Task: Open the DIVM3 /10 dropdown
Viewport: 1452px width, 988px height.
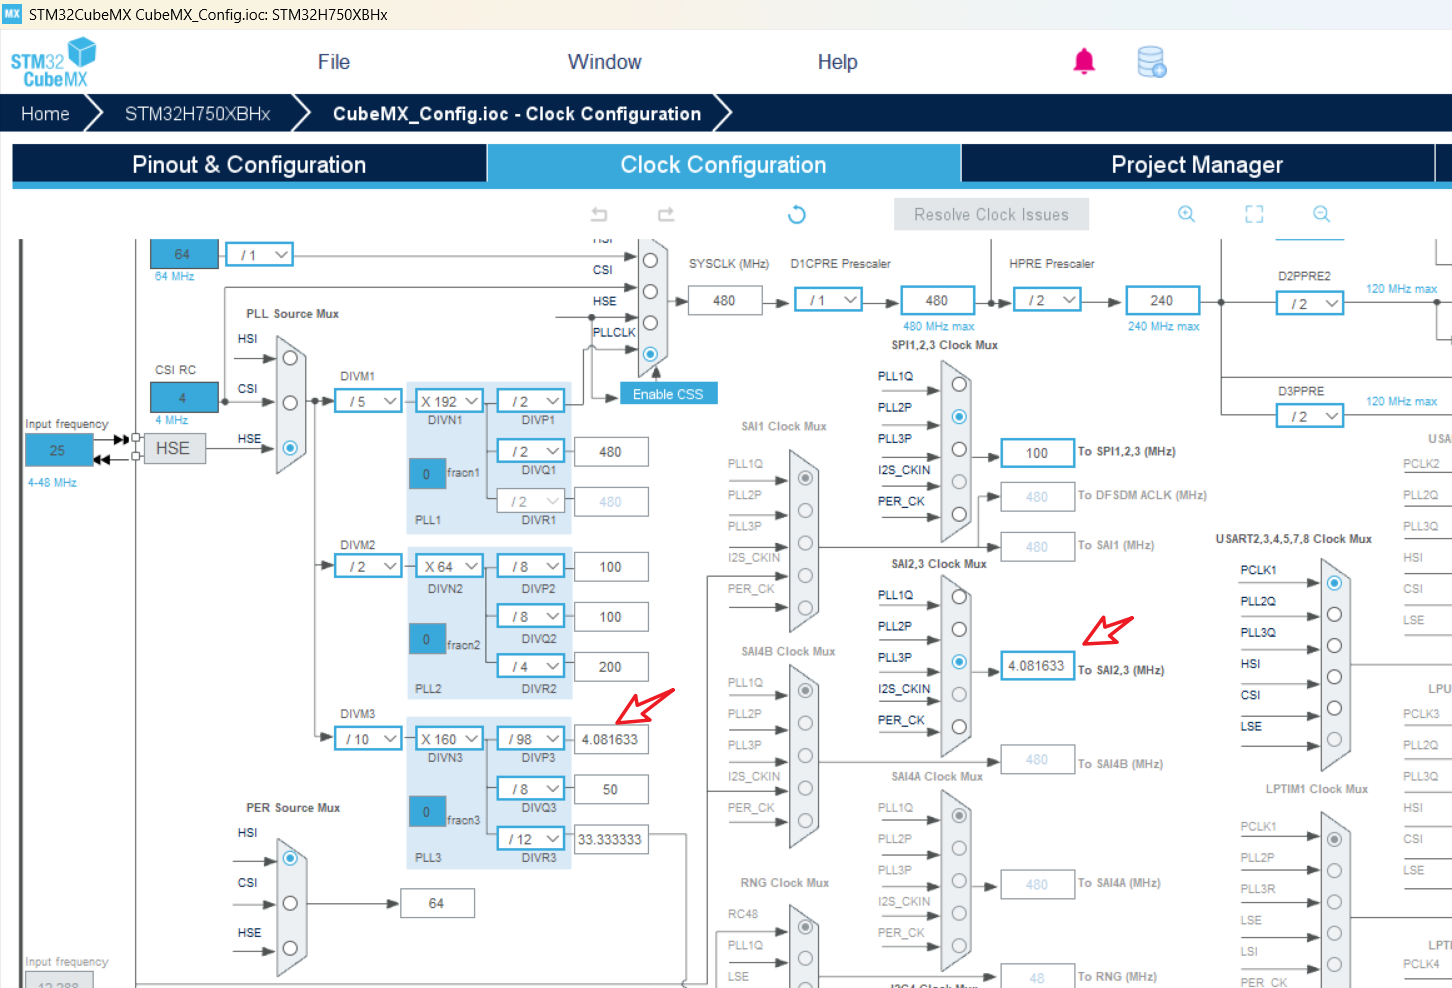Action: point(369,739)
